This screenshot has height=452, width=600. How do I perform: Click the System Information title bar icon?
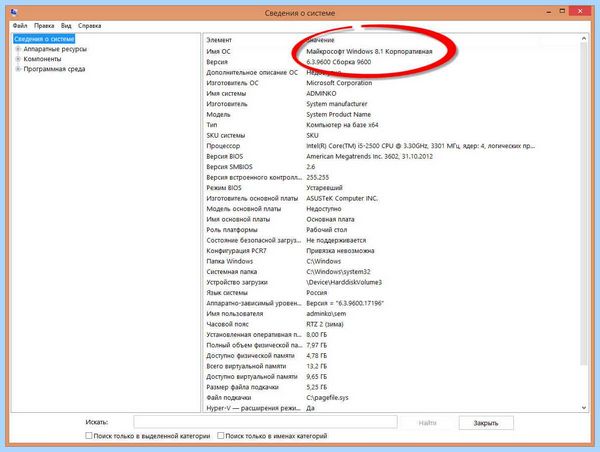(x=15, y=13)
